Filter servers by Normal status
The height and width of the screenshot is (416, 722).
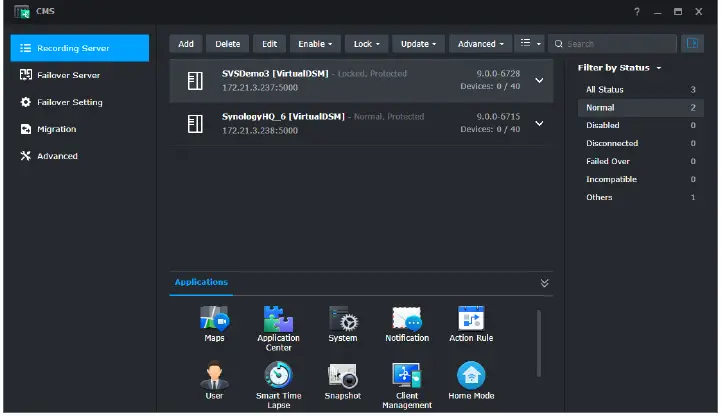(640, 107)
